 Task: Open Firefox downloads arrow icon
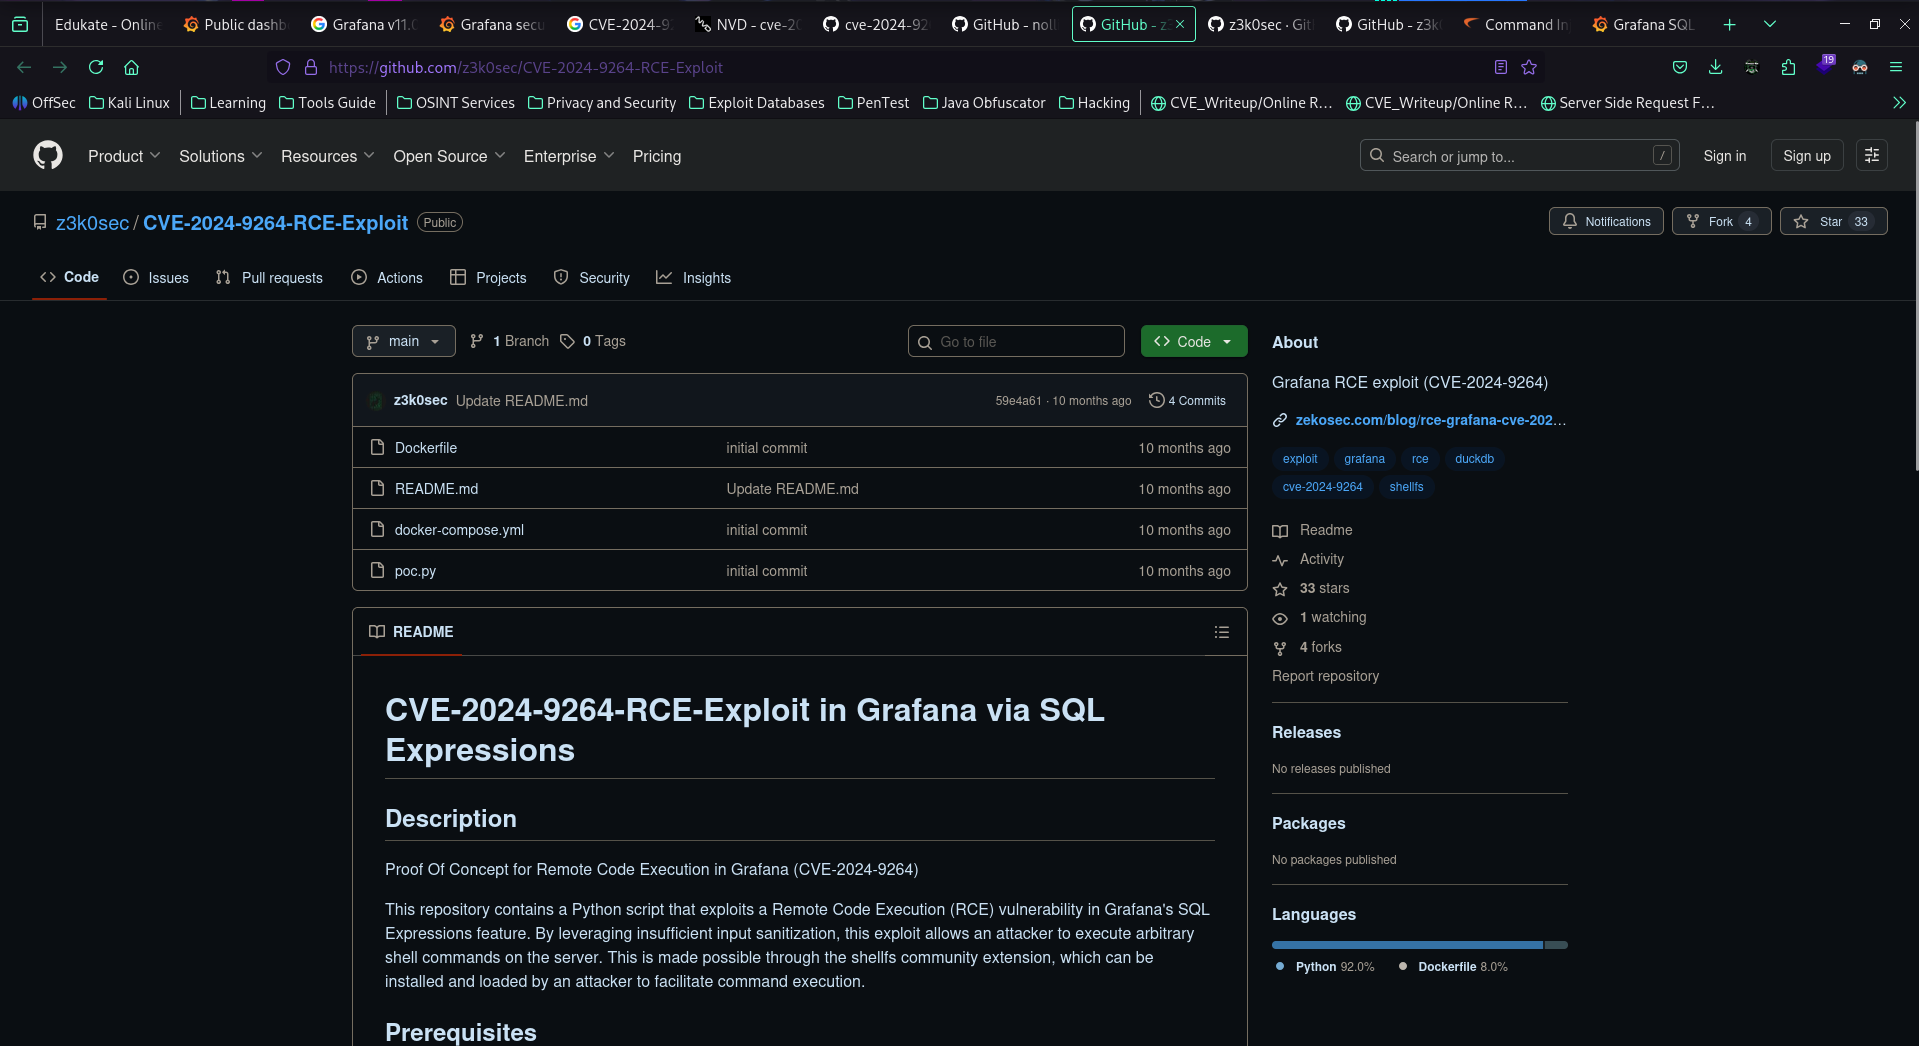(x=1715, y=67)
